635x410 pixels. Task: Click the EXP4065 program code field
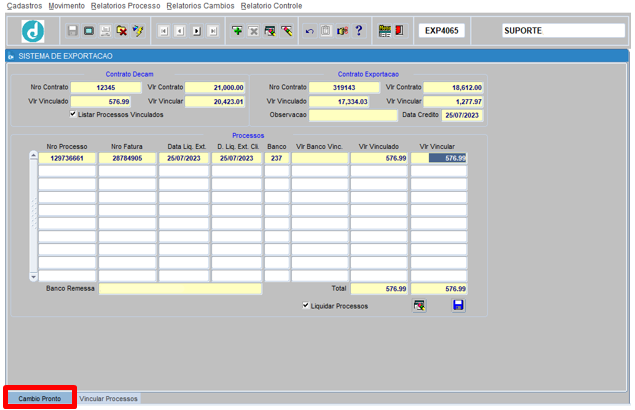coord(442,31)
